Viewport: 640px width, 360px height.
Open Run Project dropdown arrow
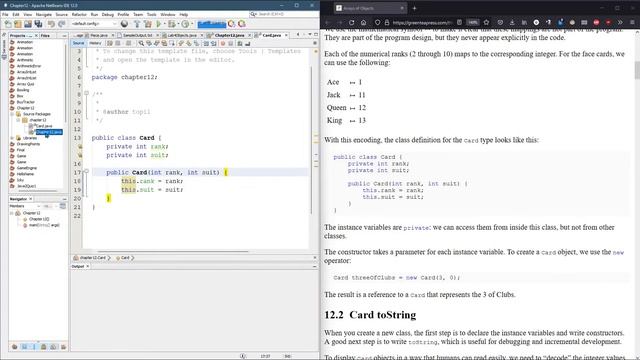[164, 24]
